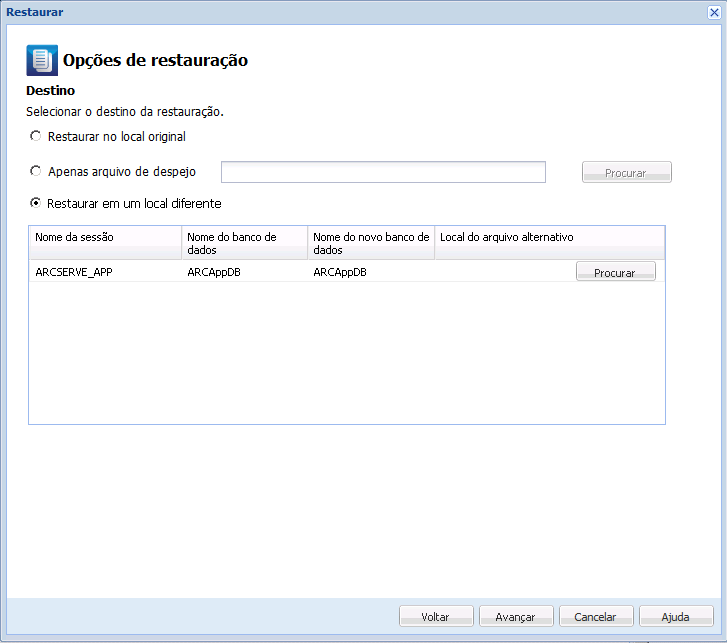Focus the dump file path text field
Screen dimensions: 727x643
click(383, 172)
